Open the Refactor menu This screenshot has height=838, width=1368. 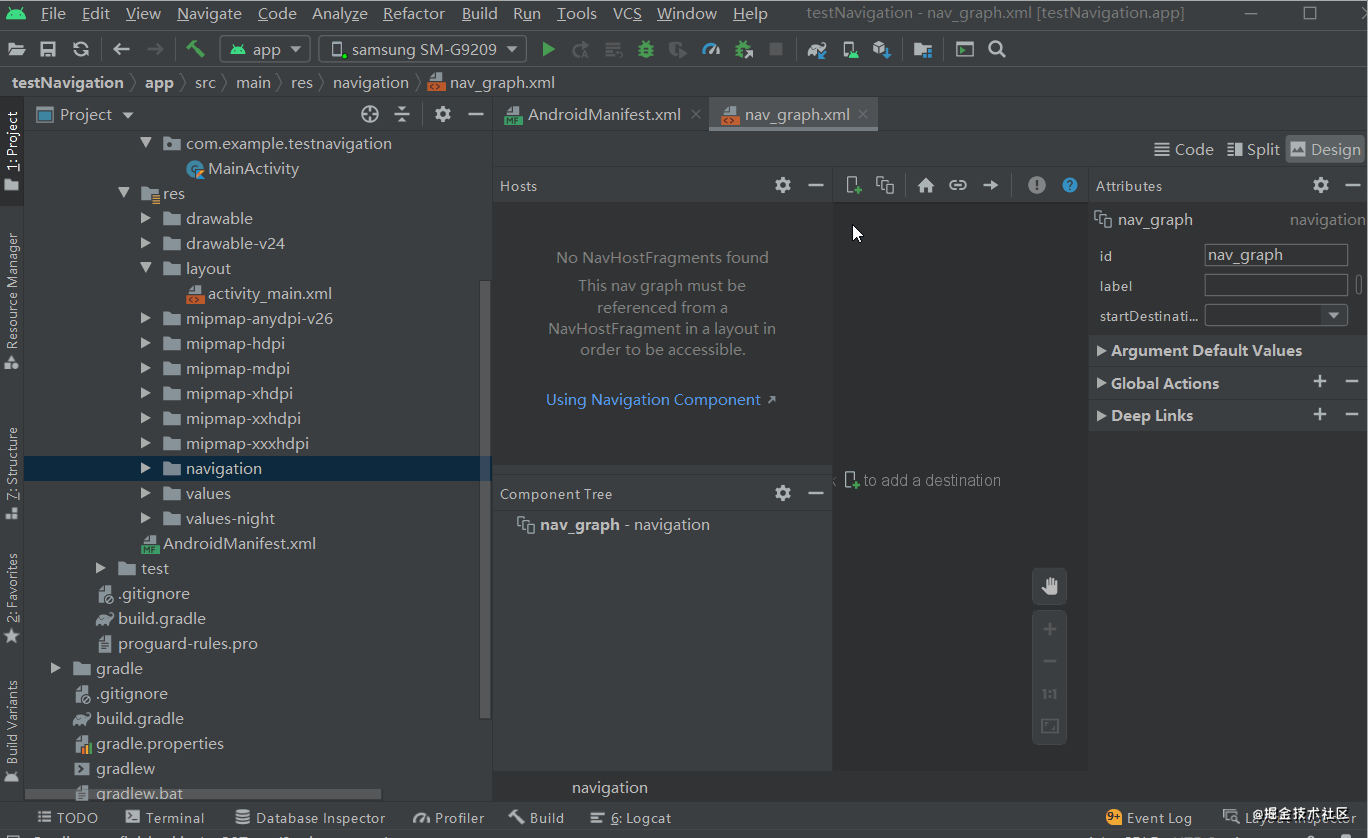click(x=413, y=13)
